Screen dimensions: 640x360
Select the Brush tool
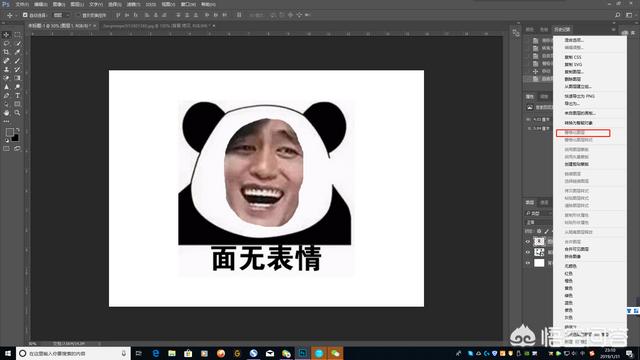pyautogui.click(x=17, y=60)
